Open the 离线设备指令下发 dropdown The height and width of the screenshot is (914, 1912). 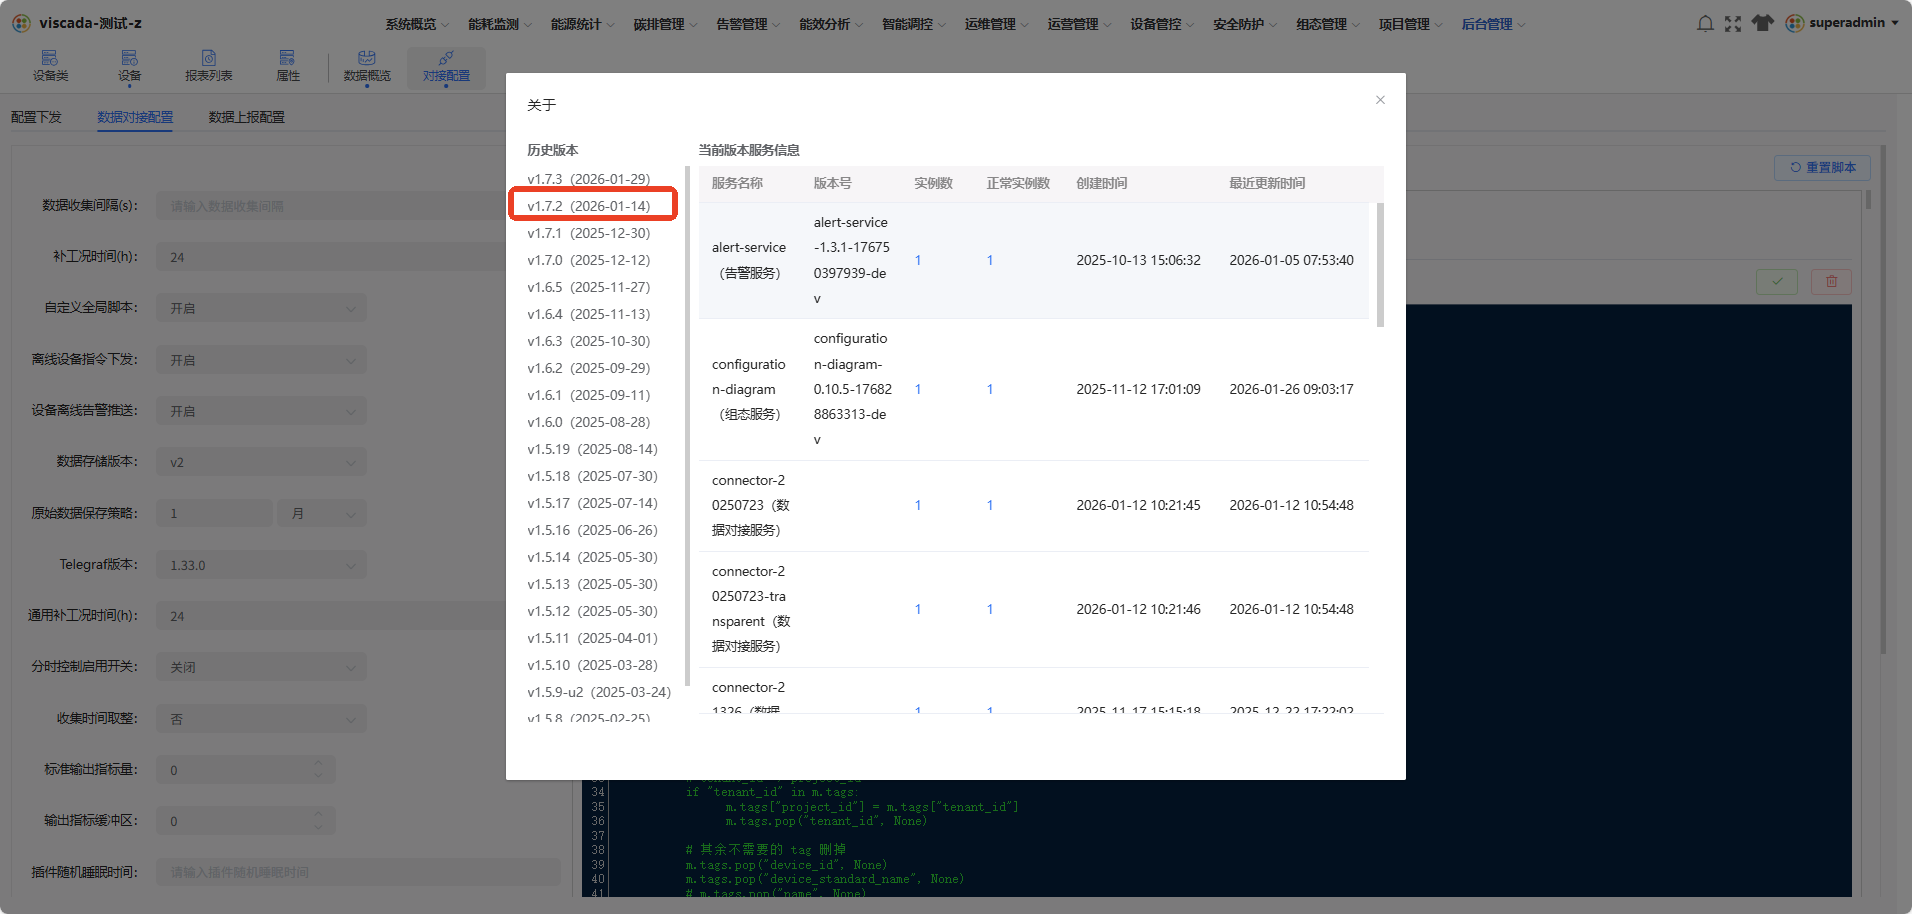(x=261, y=360)
